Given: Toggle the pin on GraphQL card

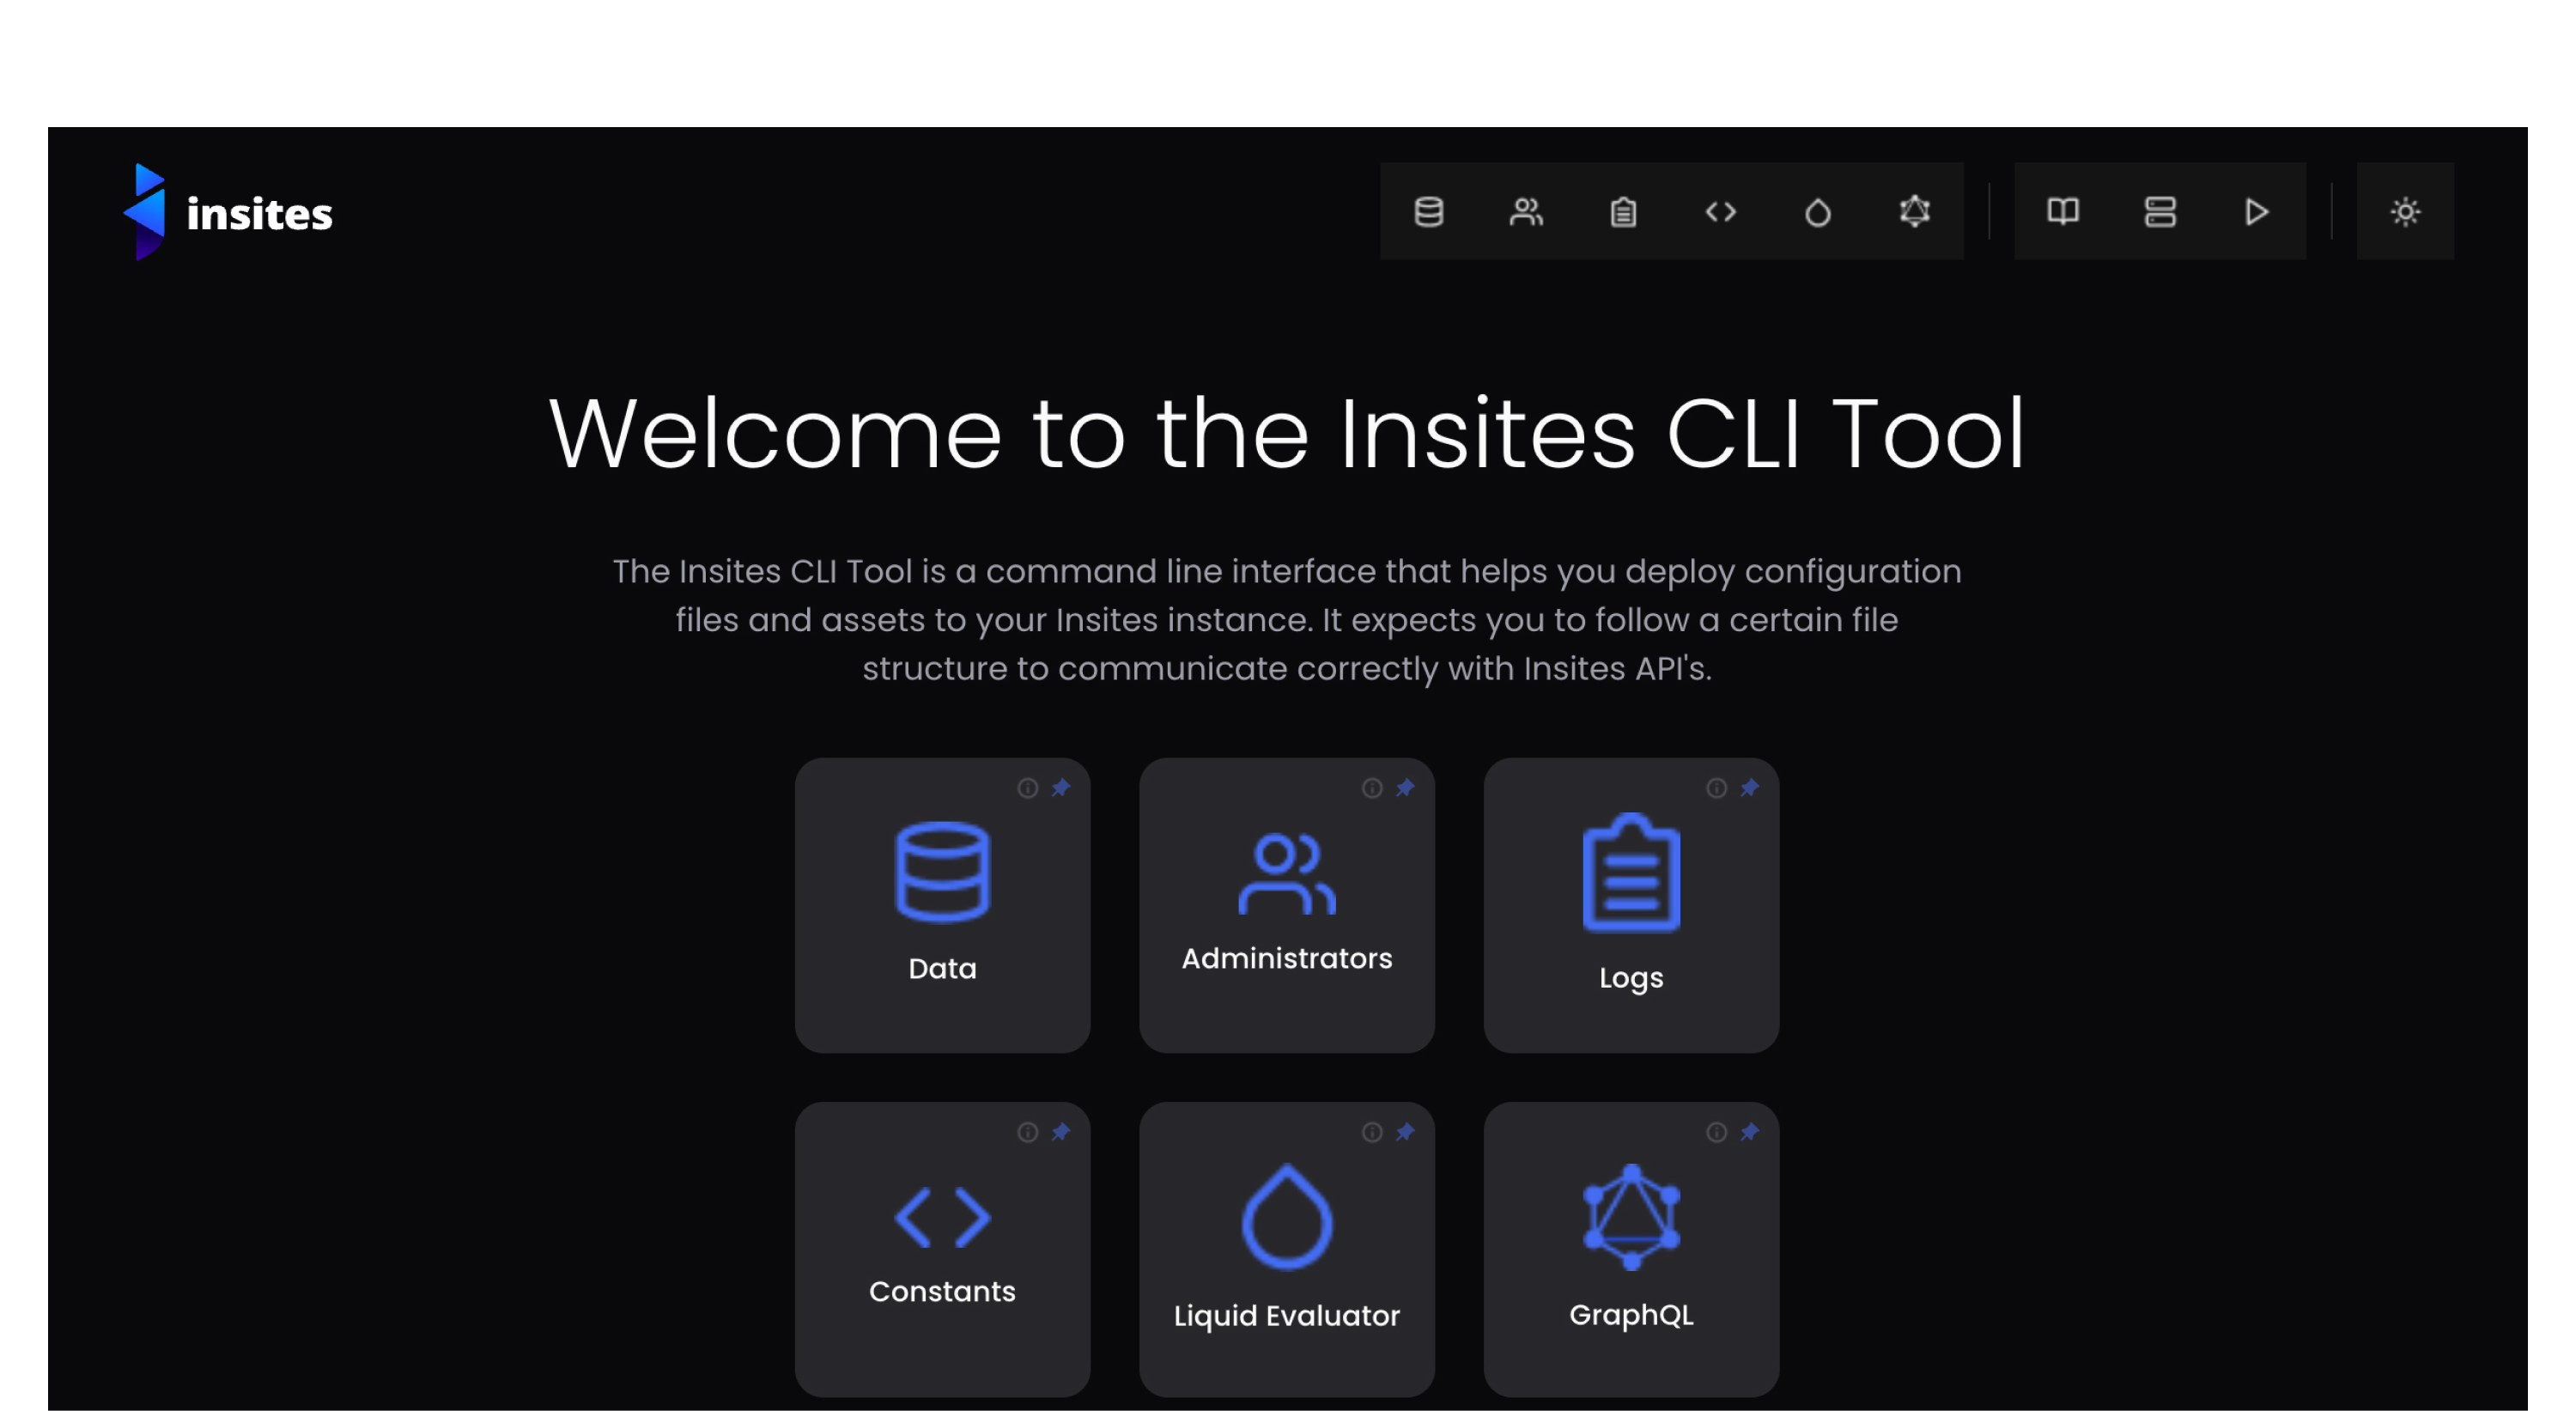Looking at the screenshot, I should 1749,1132.
